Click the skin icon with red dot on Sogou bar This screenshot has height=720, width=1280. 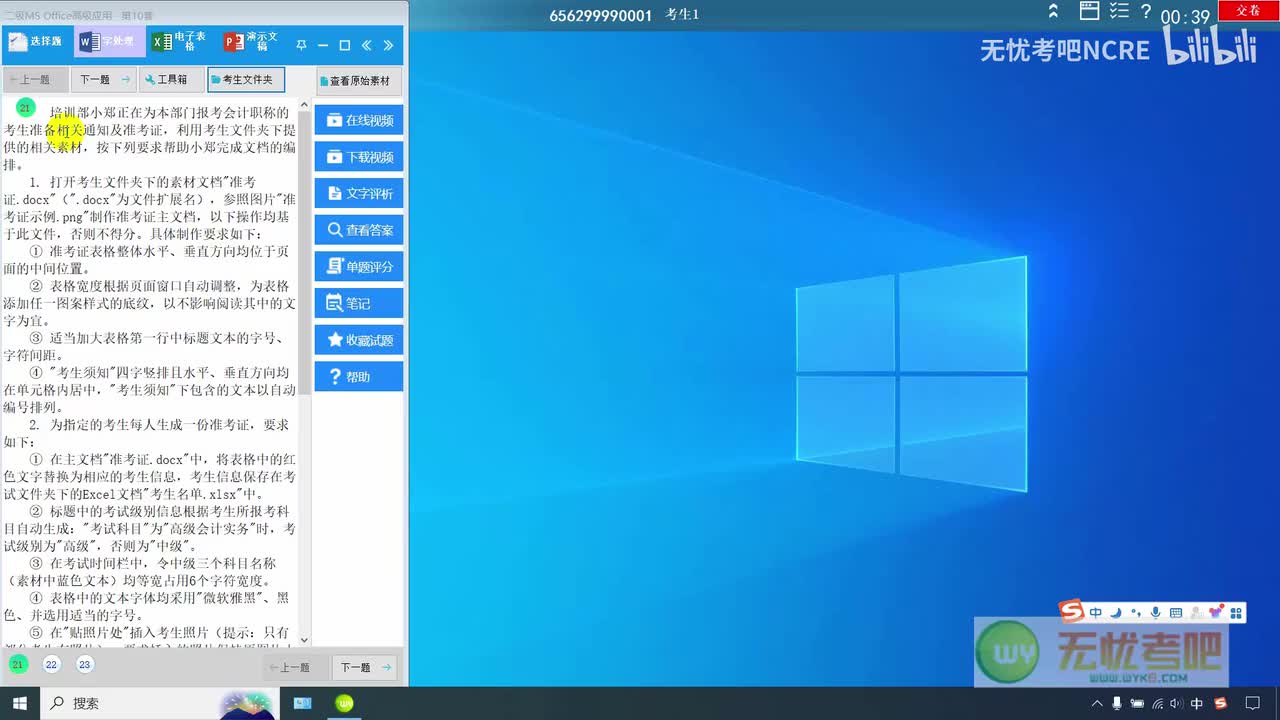[x=1216, y=612]
